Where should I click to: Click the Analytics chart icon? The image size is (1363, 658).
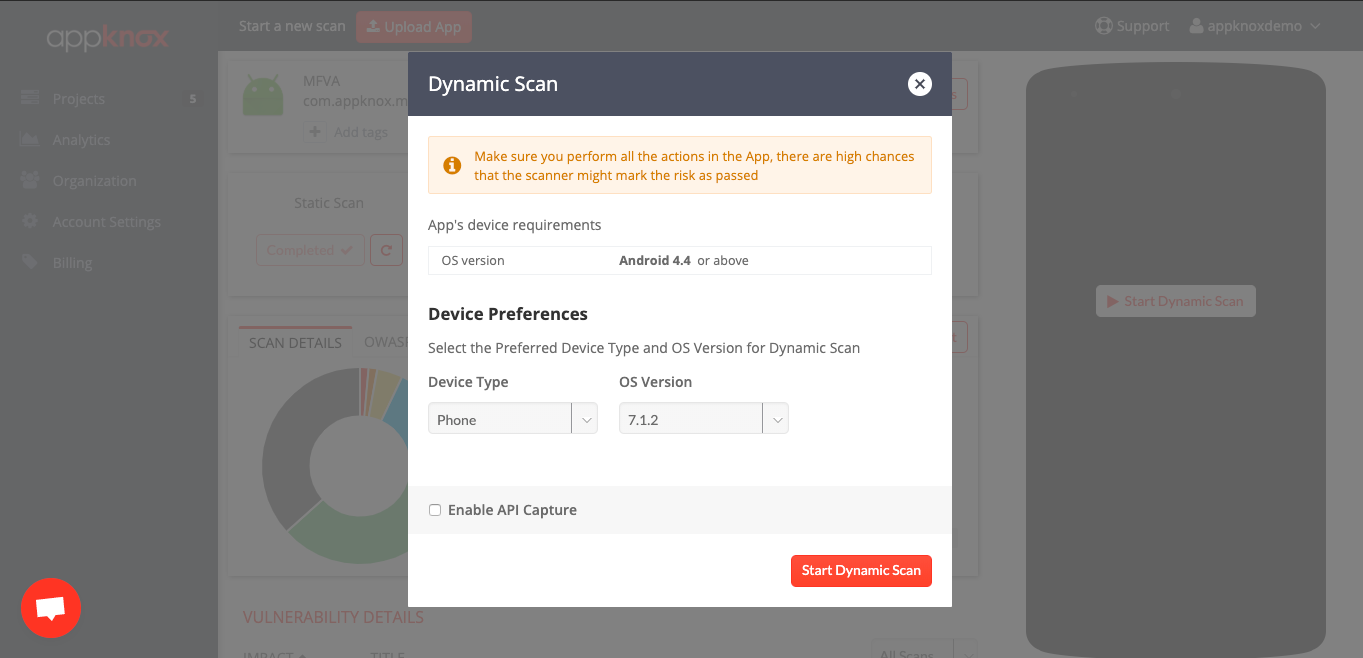[30, 140]
